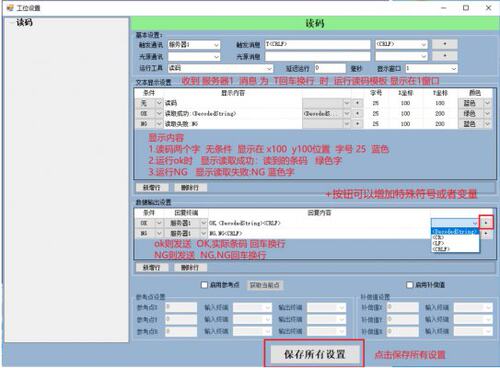The height and width of the screenshot is (368, 500).
Task: Open the 条件 dropdown of the 读取失败 row
Action: (149, 124)
